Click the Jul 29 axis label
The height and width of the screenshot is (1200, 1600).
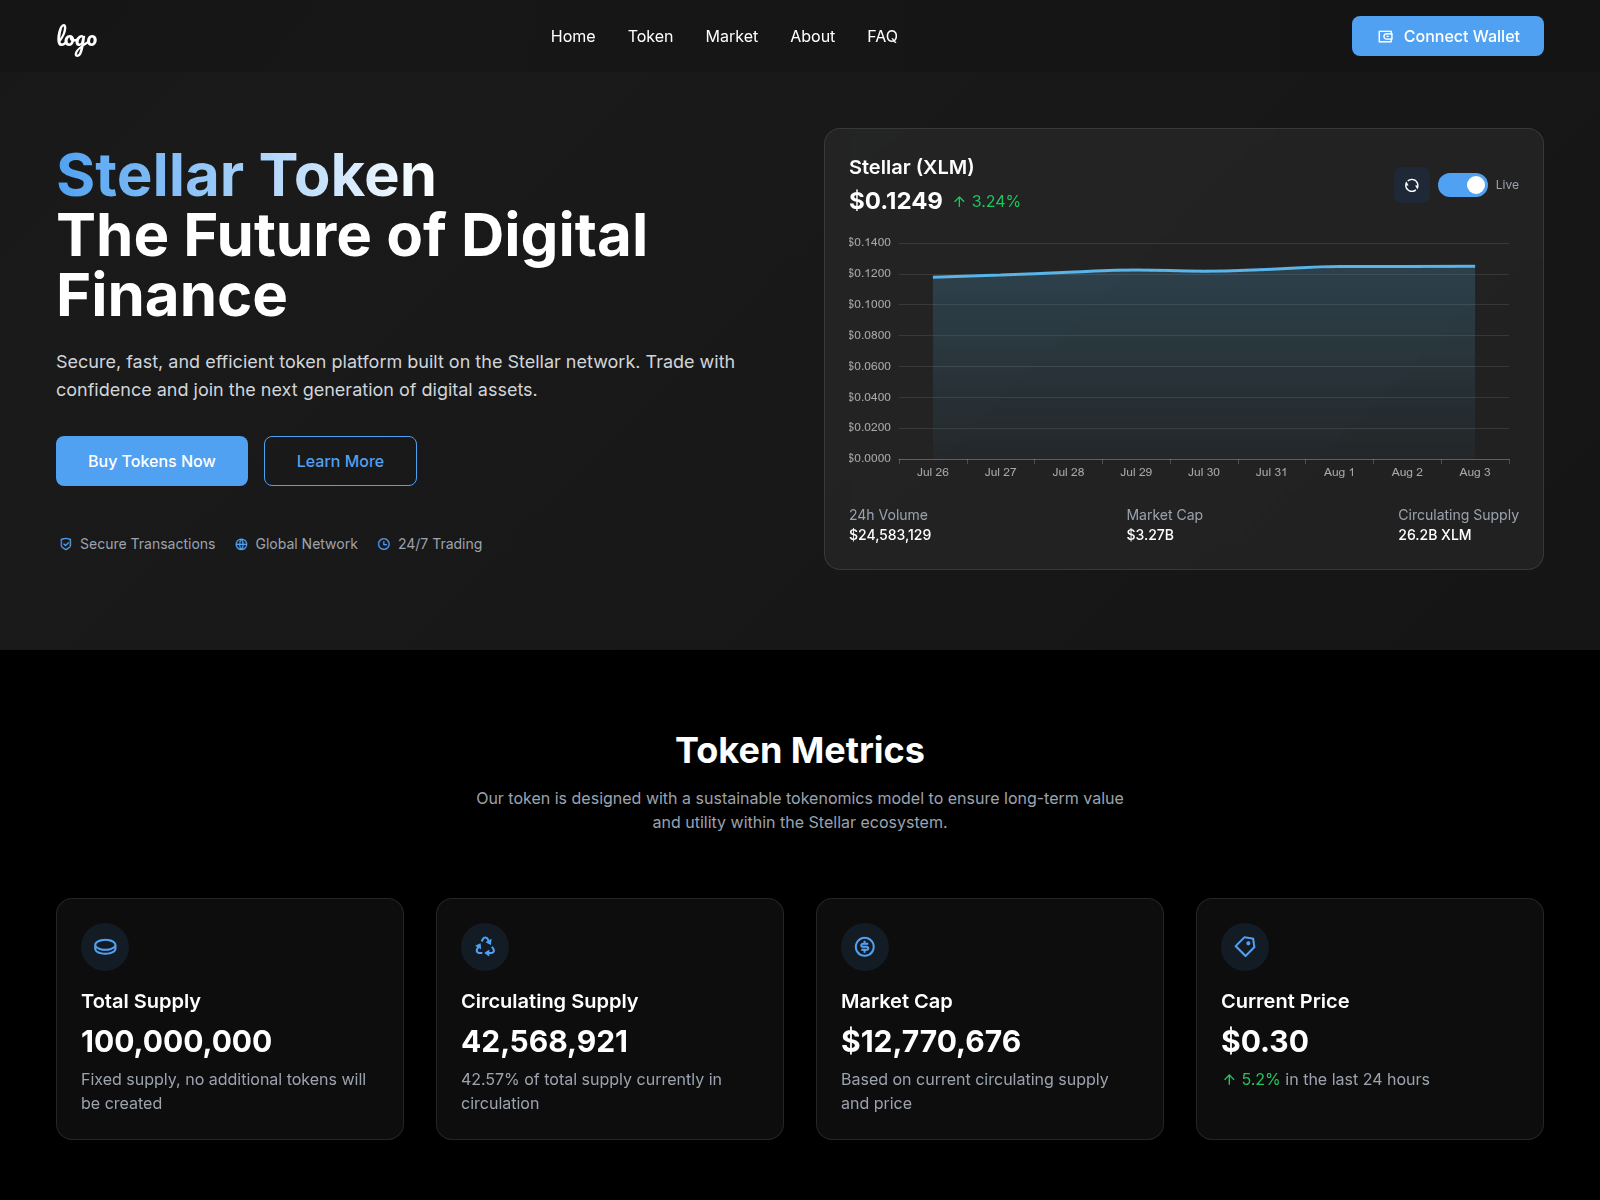(1136, 472)
